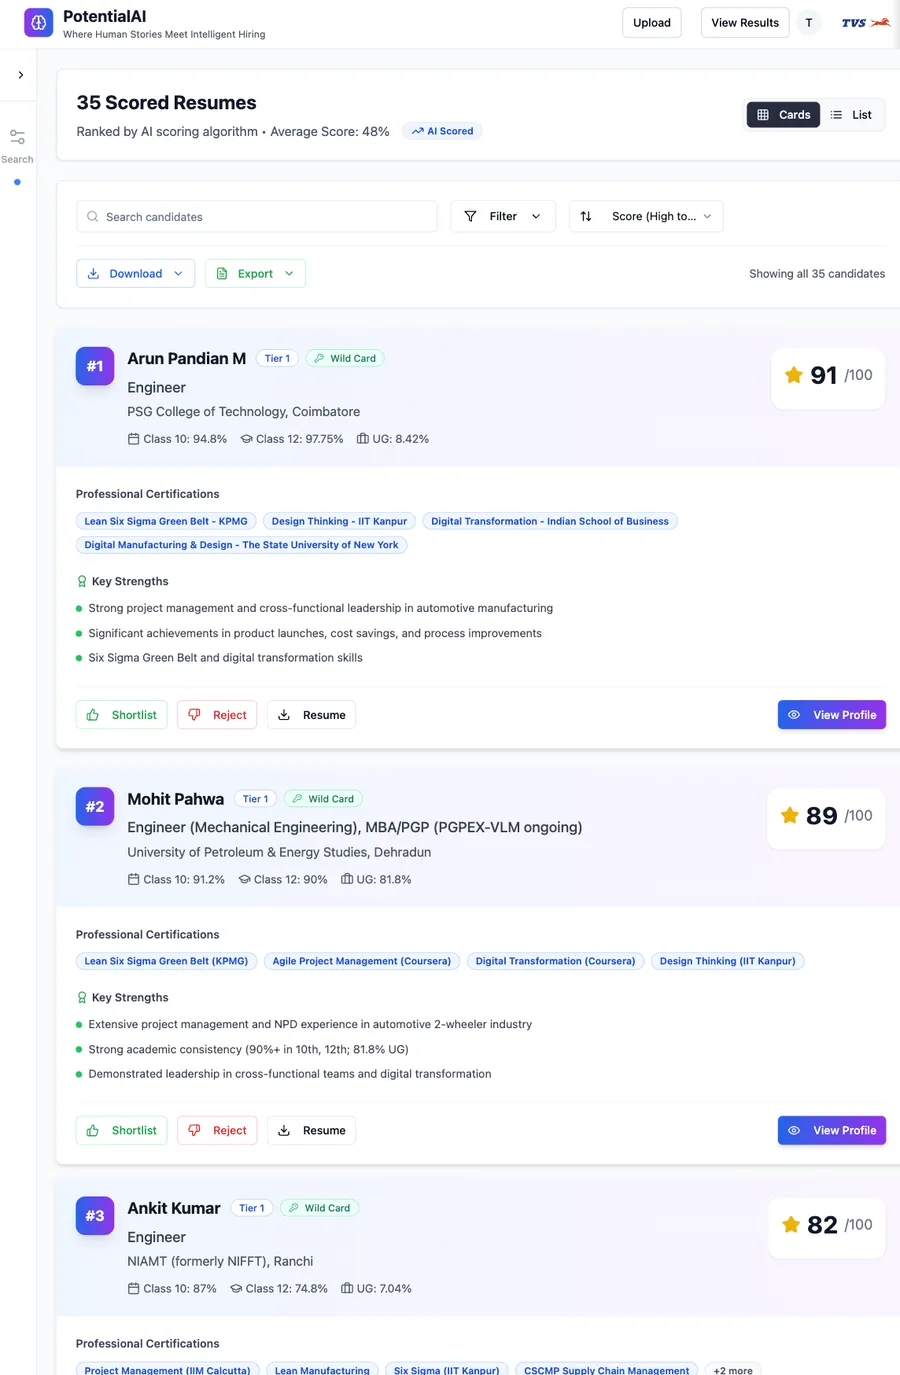Click the TVS company logo
900x1375 pixels.
(866, 22)
